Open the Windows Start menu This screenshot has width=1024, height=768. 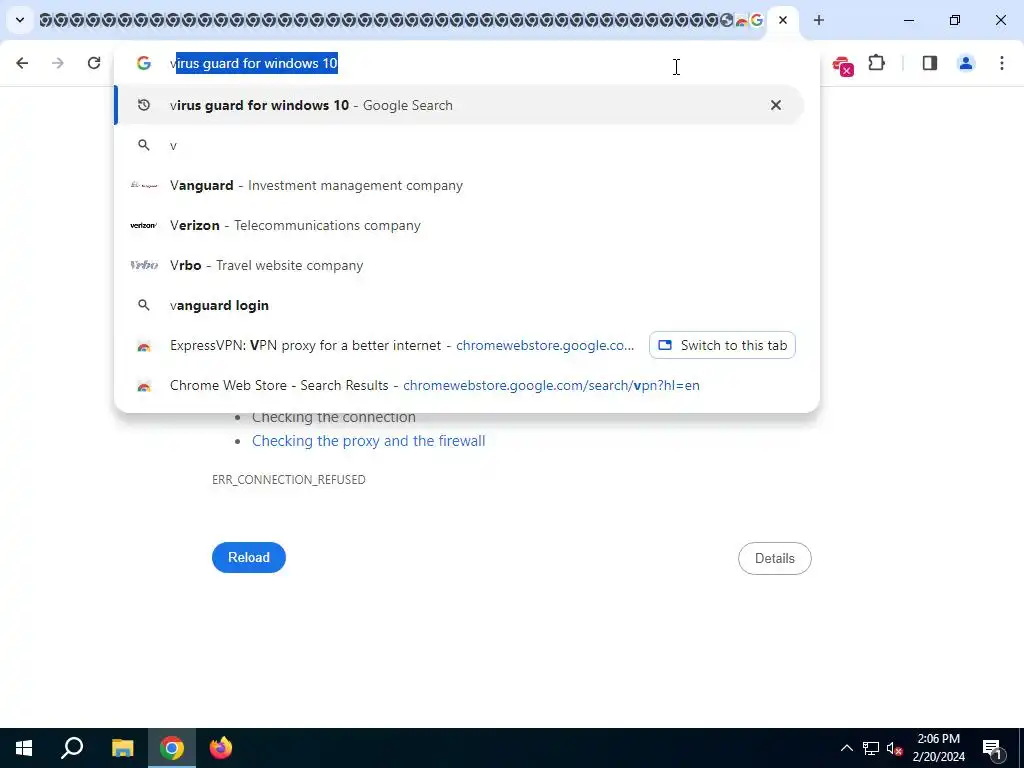[x=24, y=748]
